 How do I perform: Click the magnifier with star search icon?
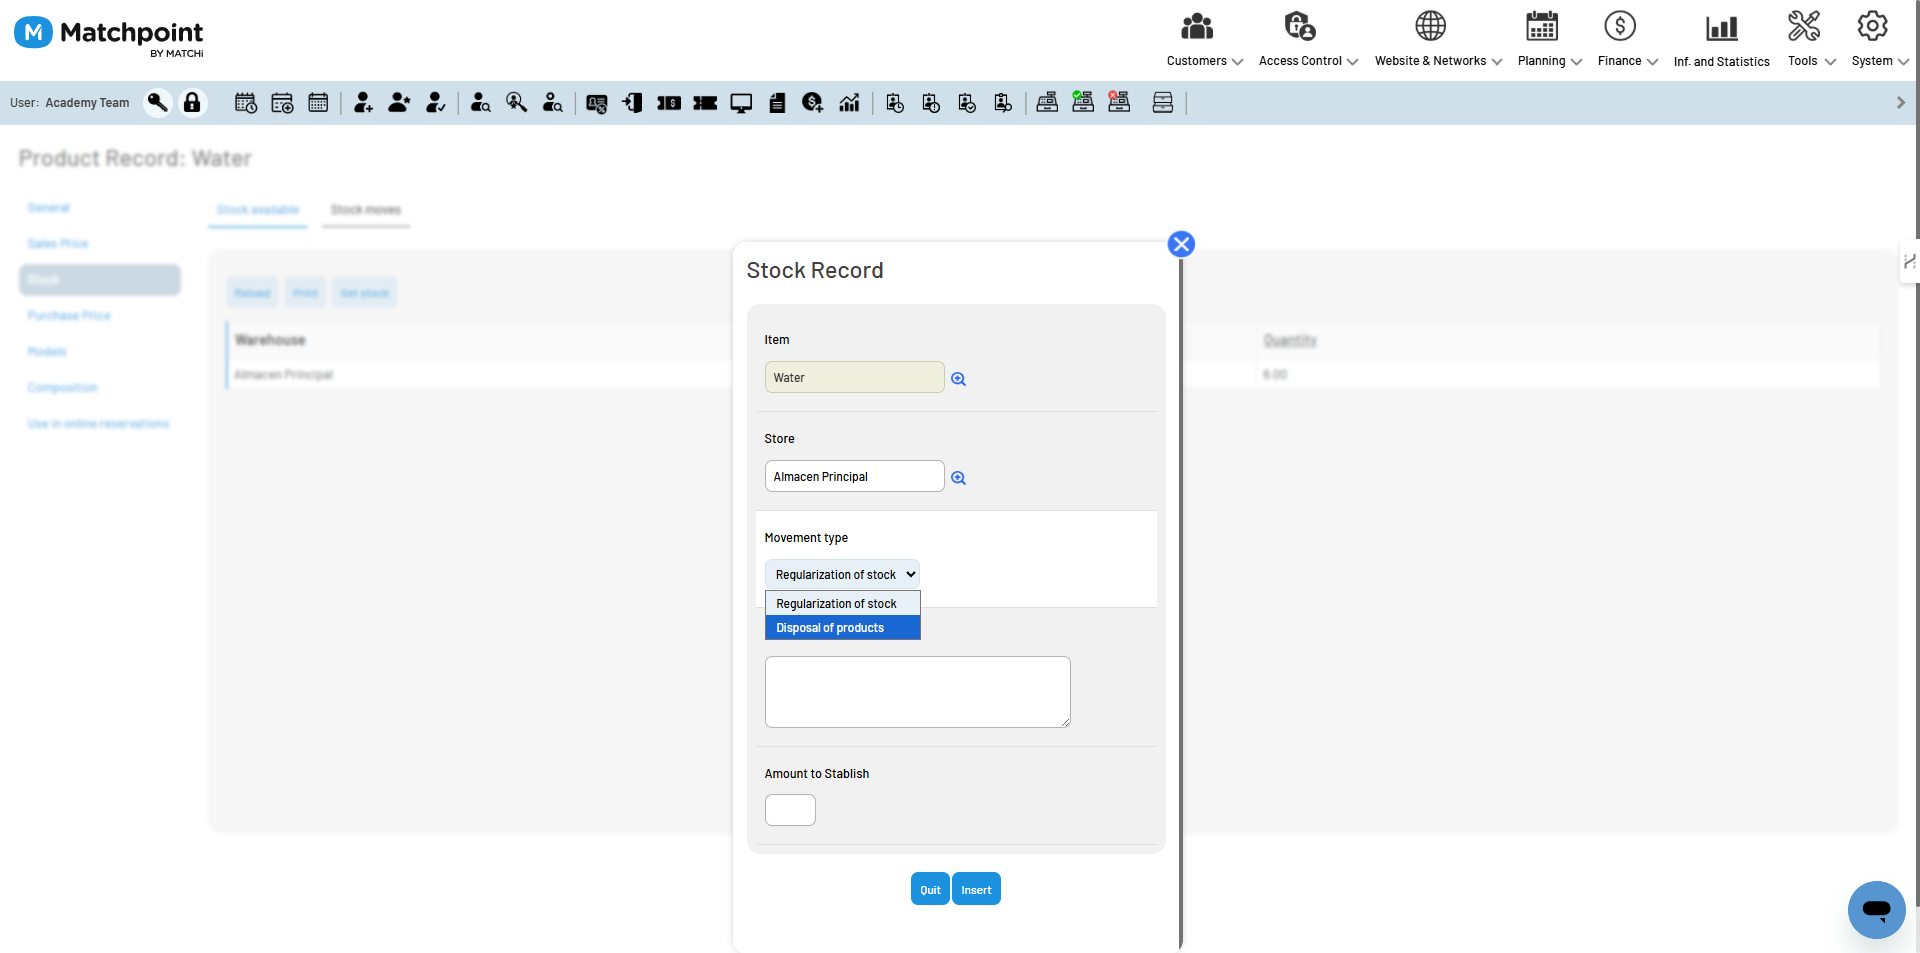517,103
